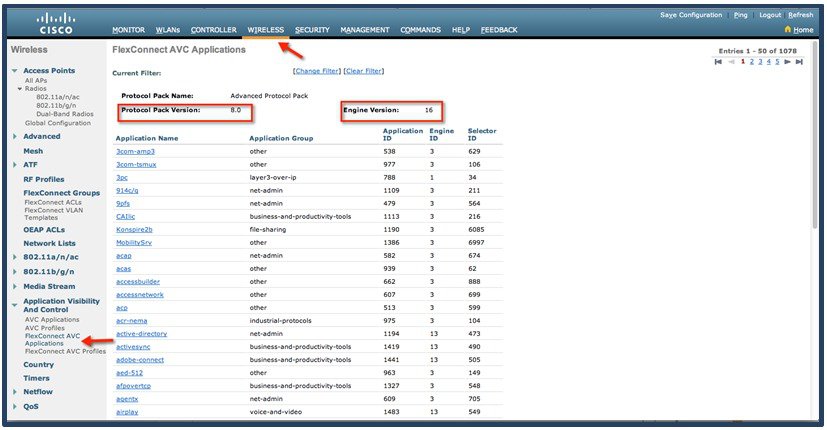This screenshot has height=430, width=827.
Task: Open the airplay application
Action: point(127,412)
